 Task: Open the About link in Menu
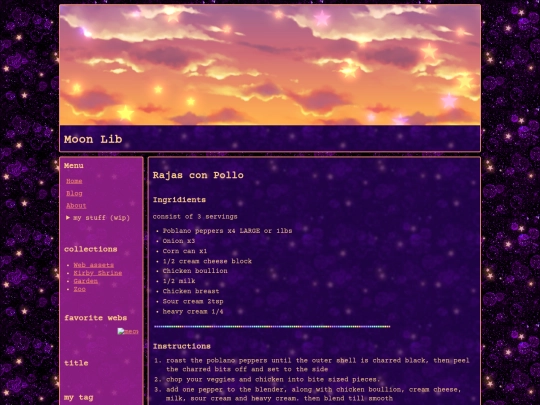[76, 206]
